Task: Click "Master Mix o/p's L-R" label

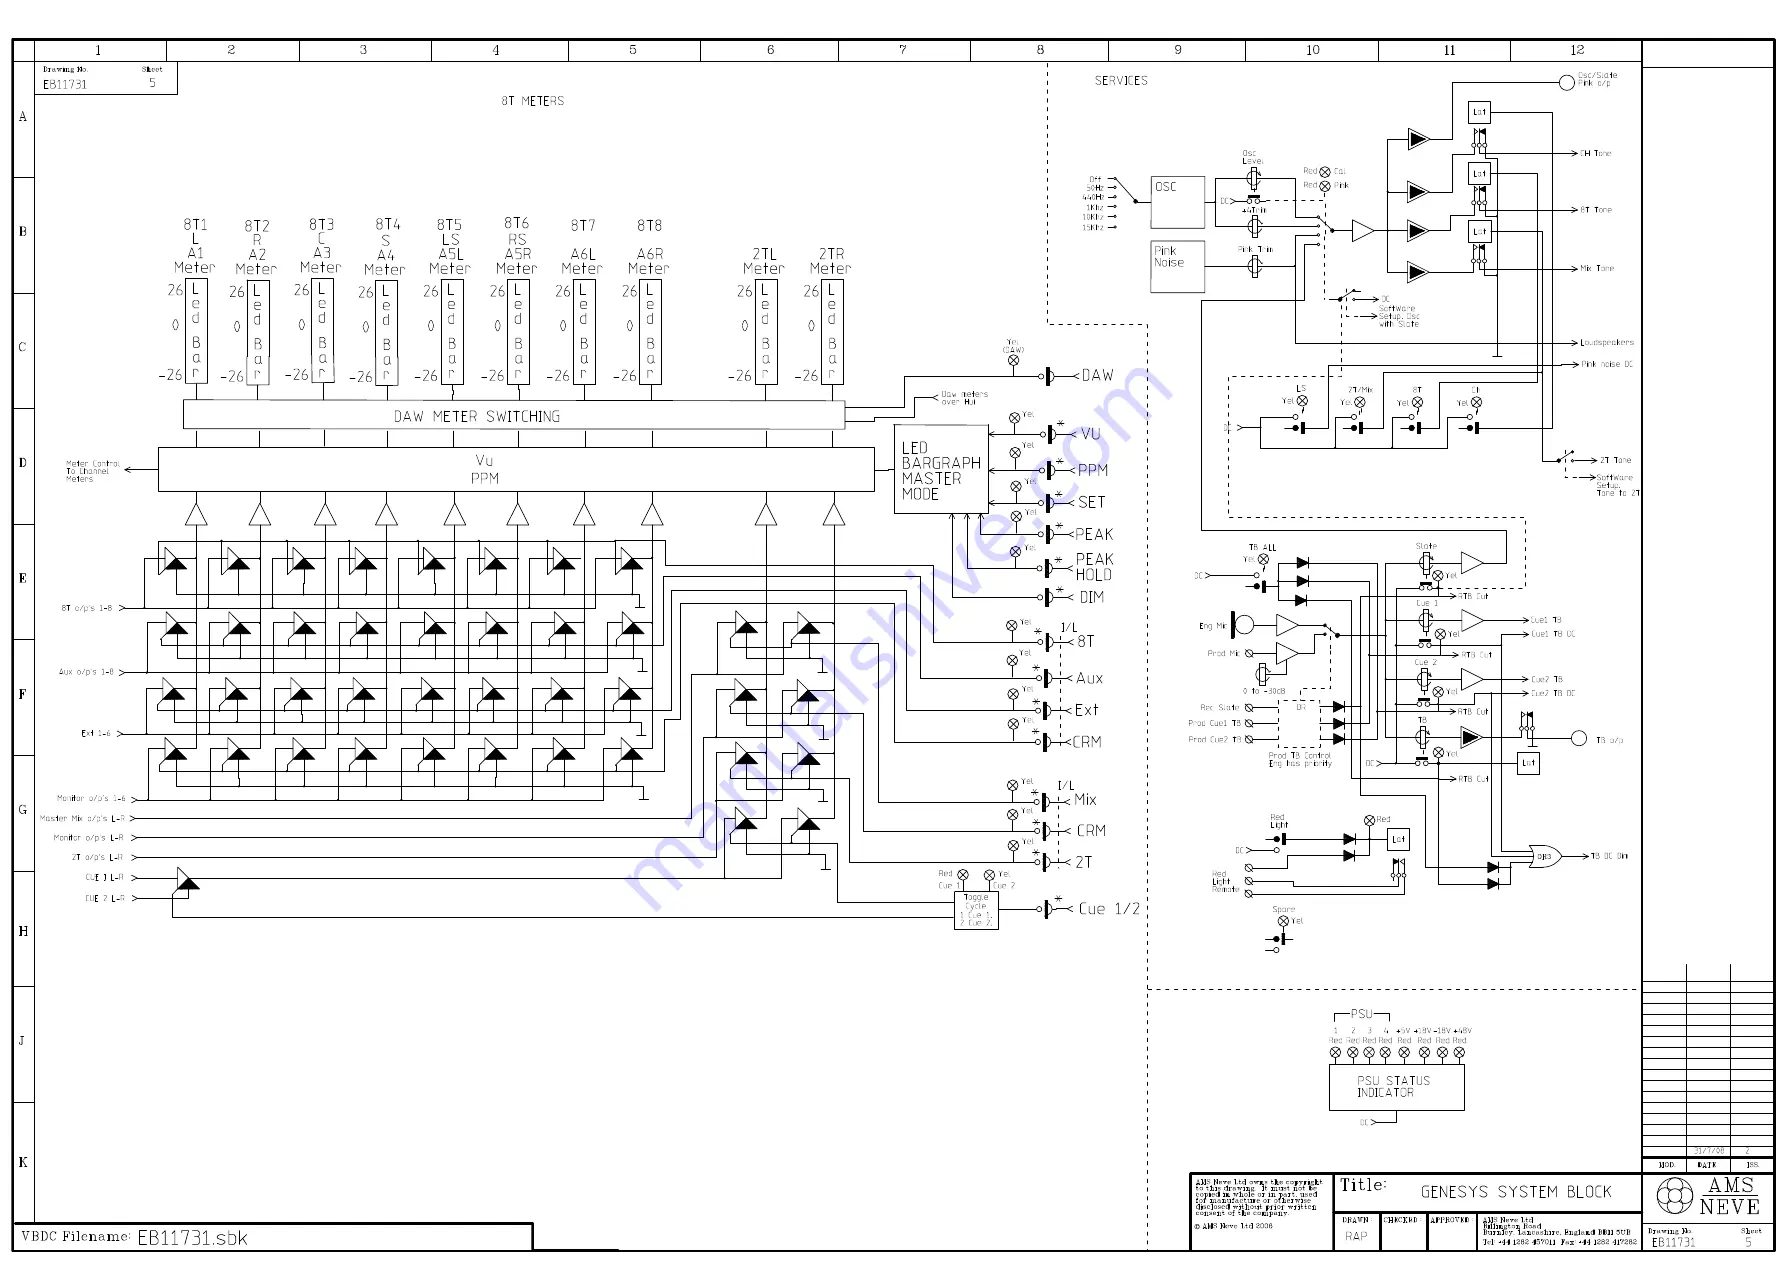Action: [x=82, y=819]
